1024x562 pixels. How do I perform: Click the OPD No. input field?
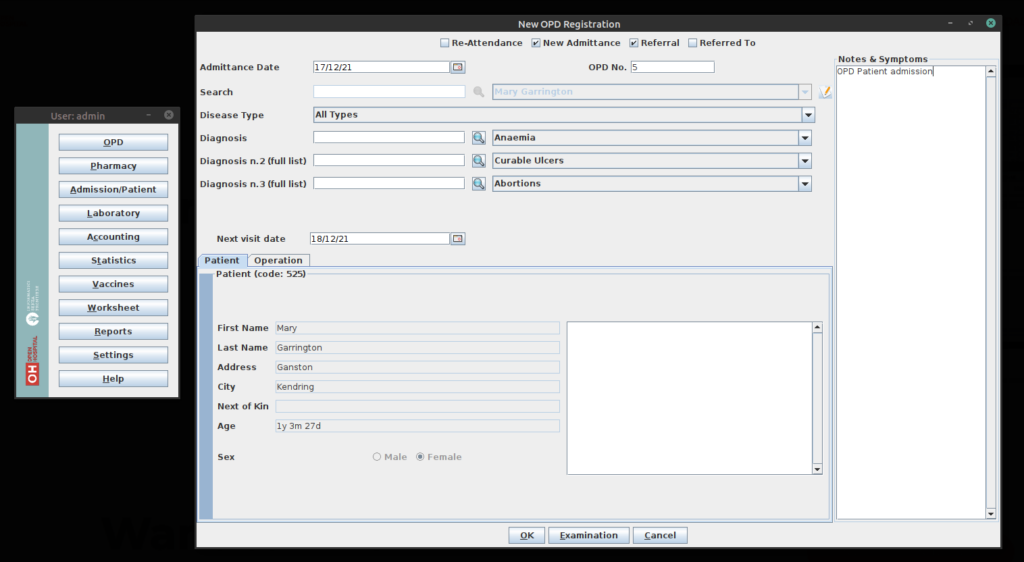pyautogui.click(x=672, y=67)
